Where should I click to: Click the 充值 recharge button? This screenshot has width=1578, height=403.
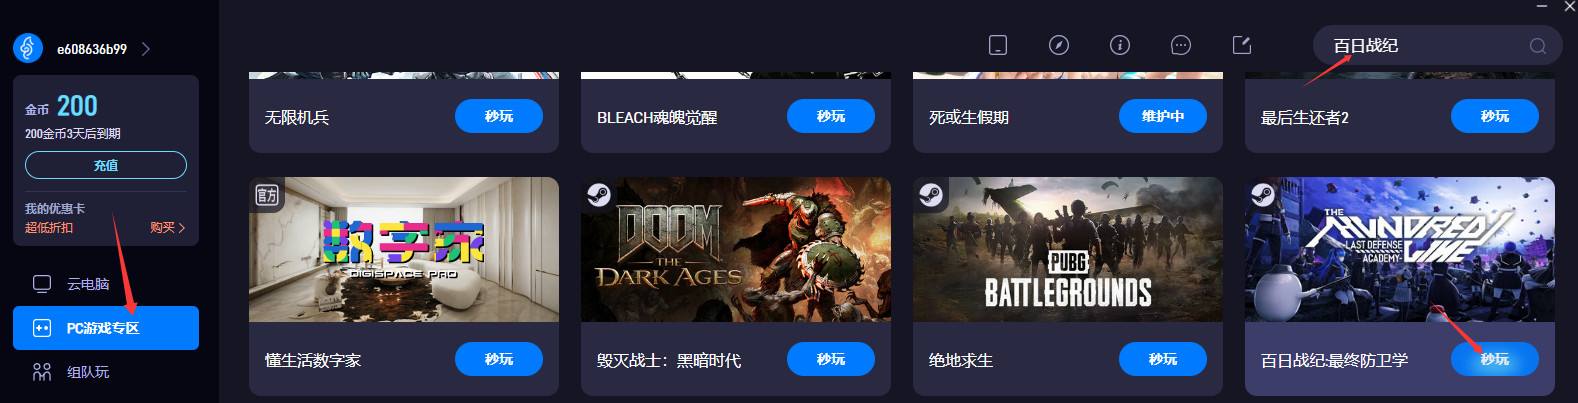coord(106,165)
